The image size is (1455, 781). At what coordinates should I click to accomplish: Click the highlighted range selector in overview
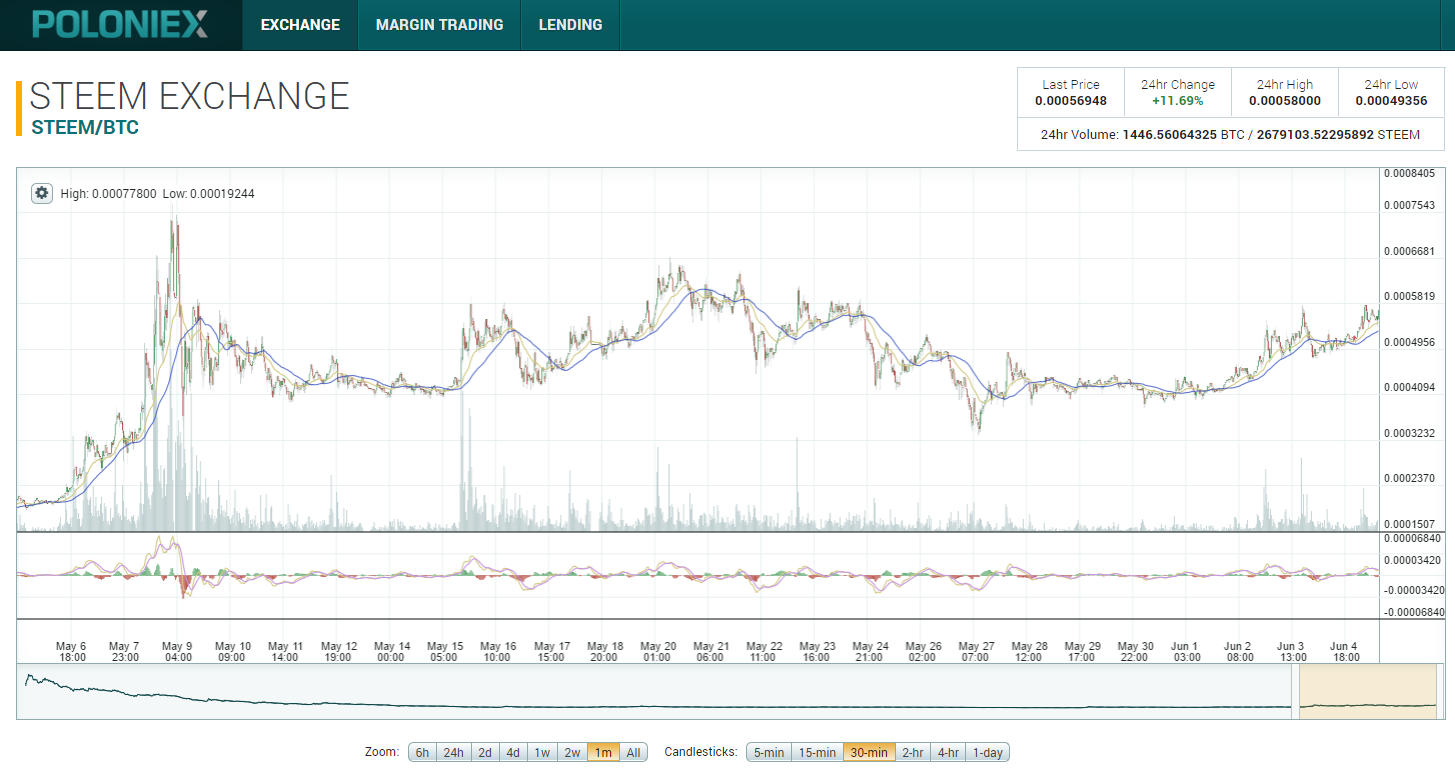pos(1368,693)
